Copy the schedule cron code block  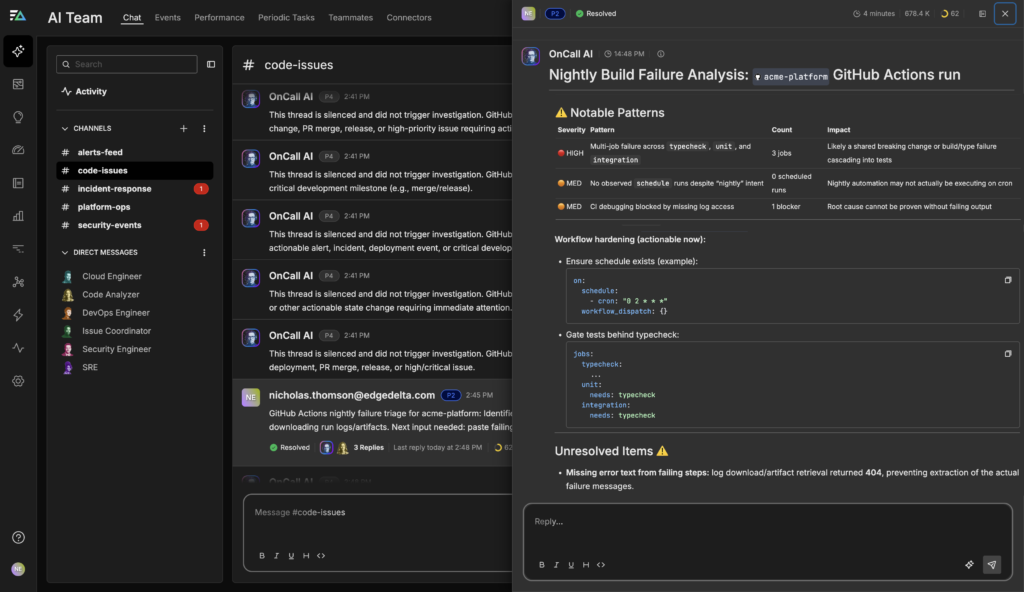[x=1008, y=280]
